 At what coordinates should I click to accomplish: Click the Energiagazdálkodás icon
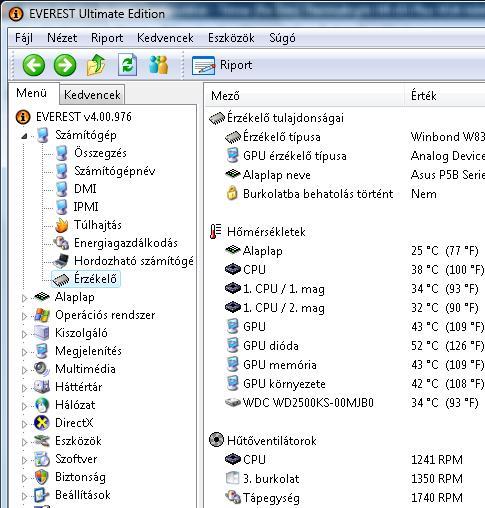(61, 243)
